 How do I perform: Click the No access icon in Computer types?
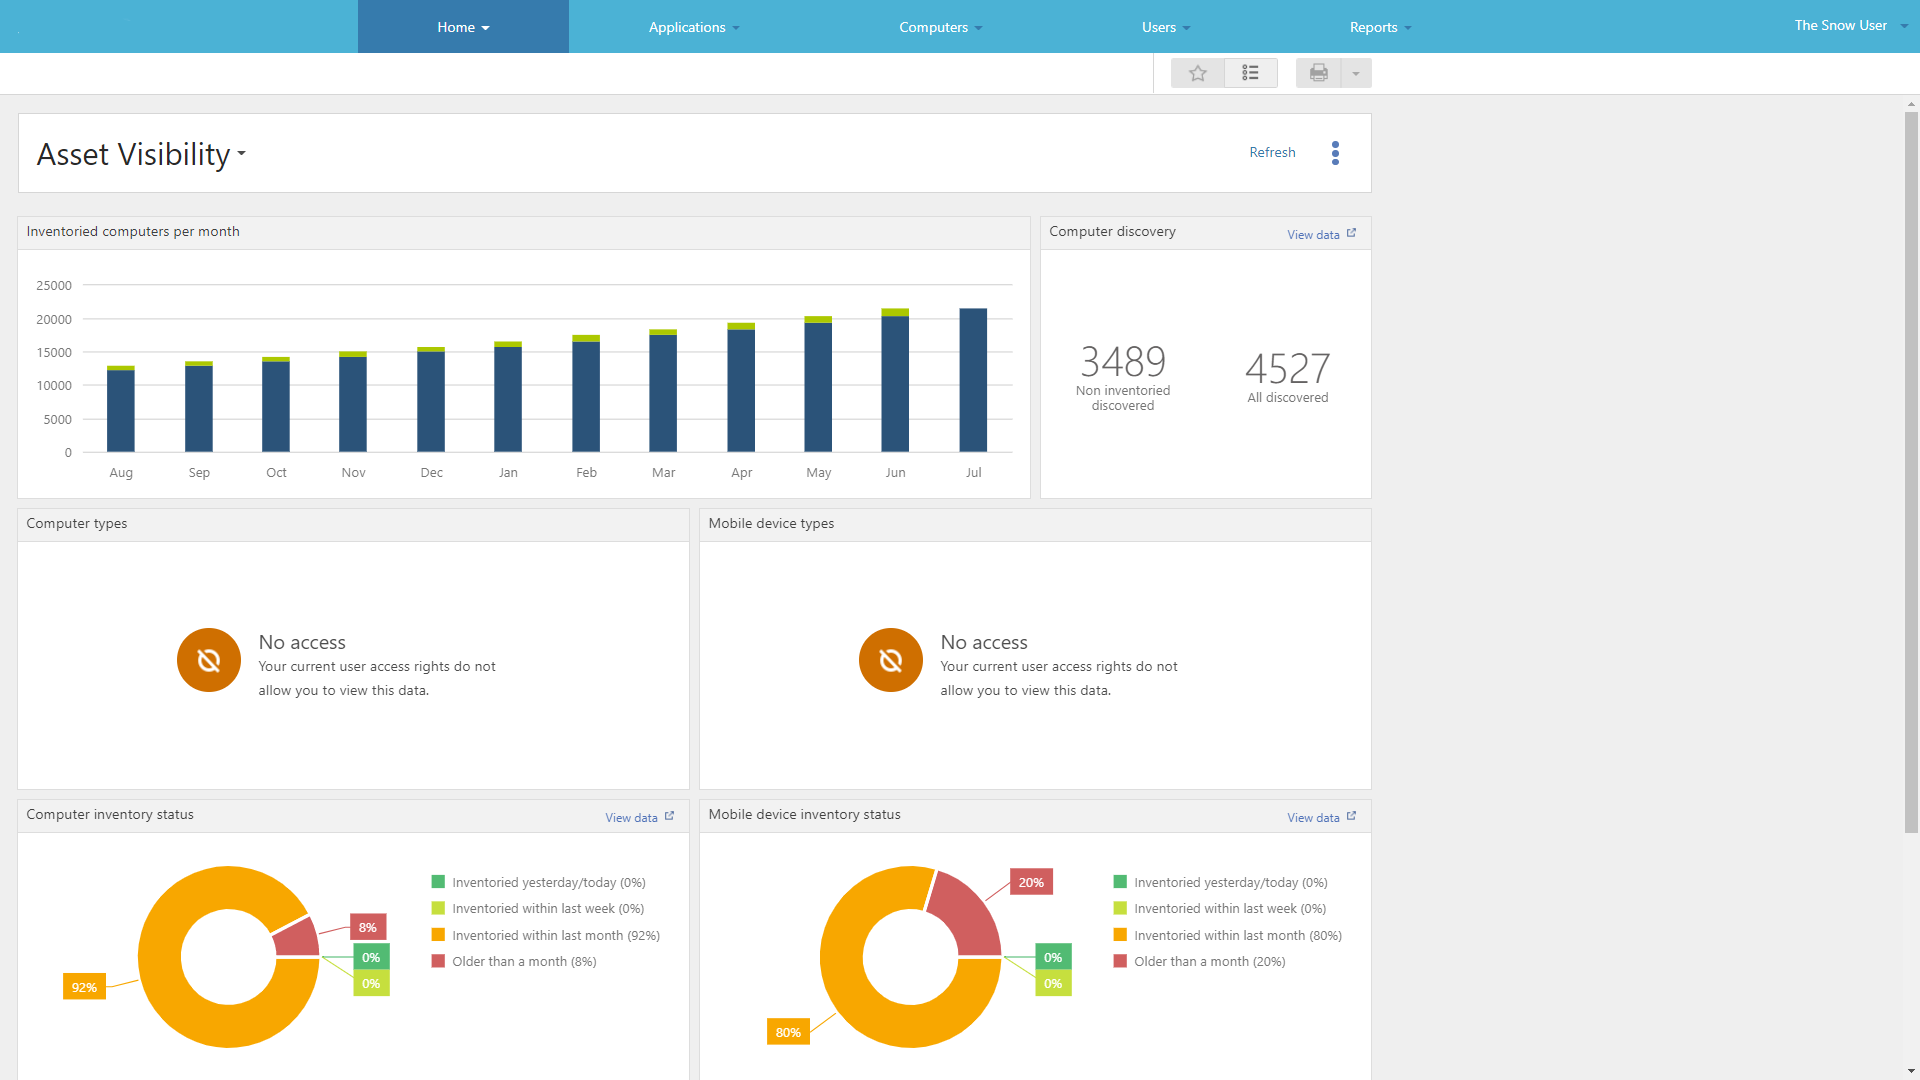pyautogui.click(x=208, y=660)
